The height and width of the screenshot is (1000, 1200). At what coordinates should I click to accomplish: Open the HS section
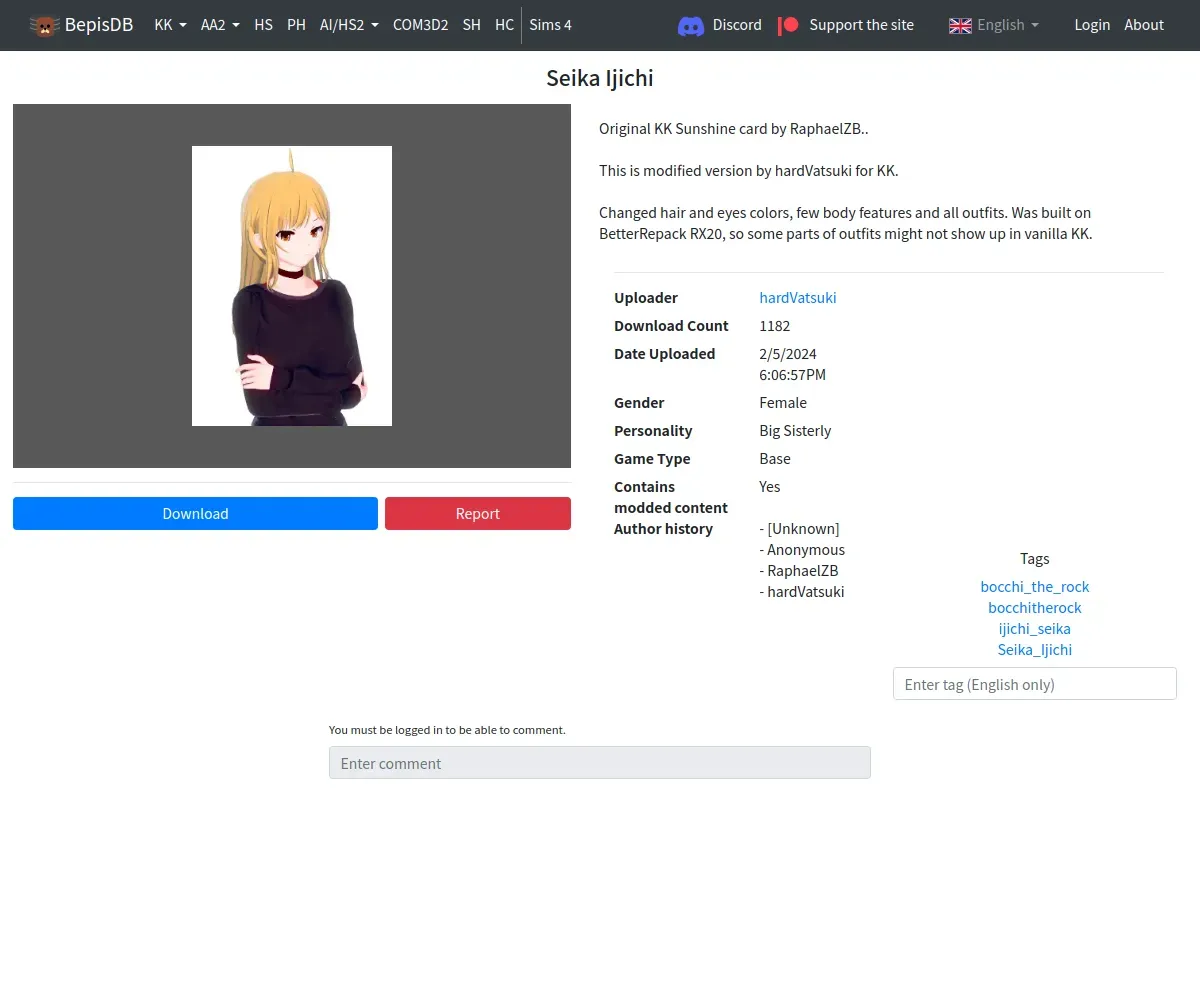pyautogui.click(x=263, y=25)
